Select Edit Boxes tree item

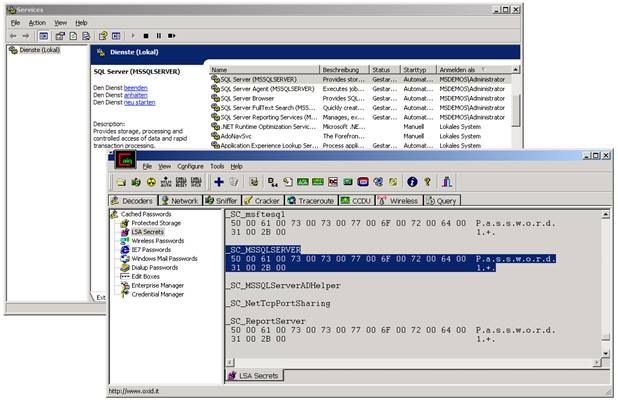[x=145, y=277]
